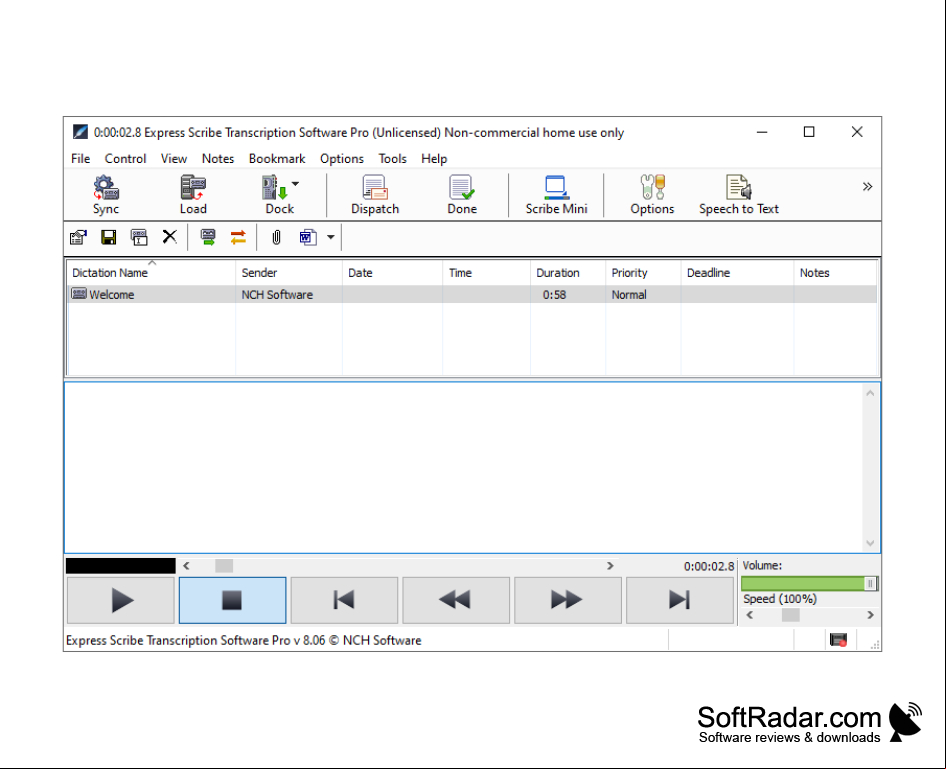Click the Sync toolbar icon
Viewport: 946px width, 769px height.
coord(106,195)
